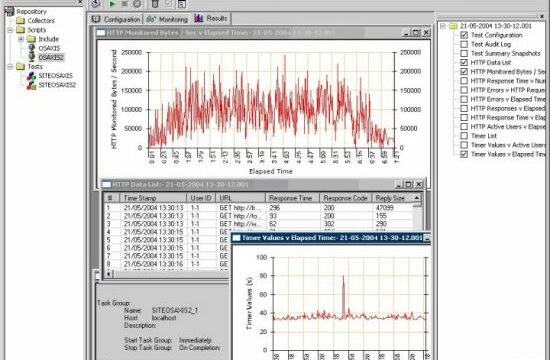Click the round Kill Test icon in toolbar
Screen dimensions: 550x360
tap(137, 4)
